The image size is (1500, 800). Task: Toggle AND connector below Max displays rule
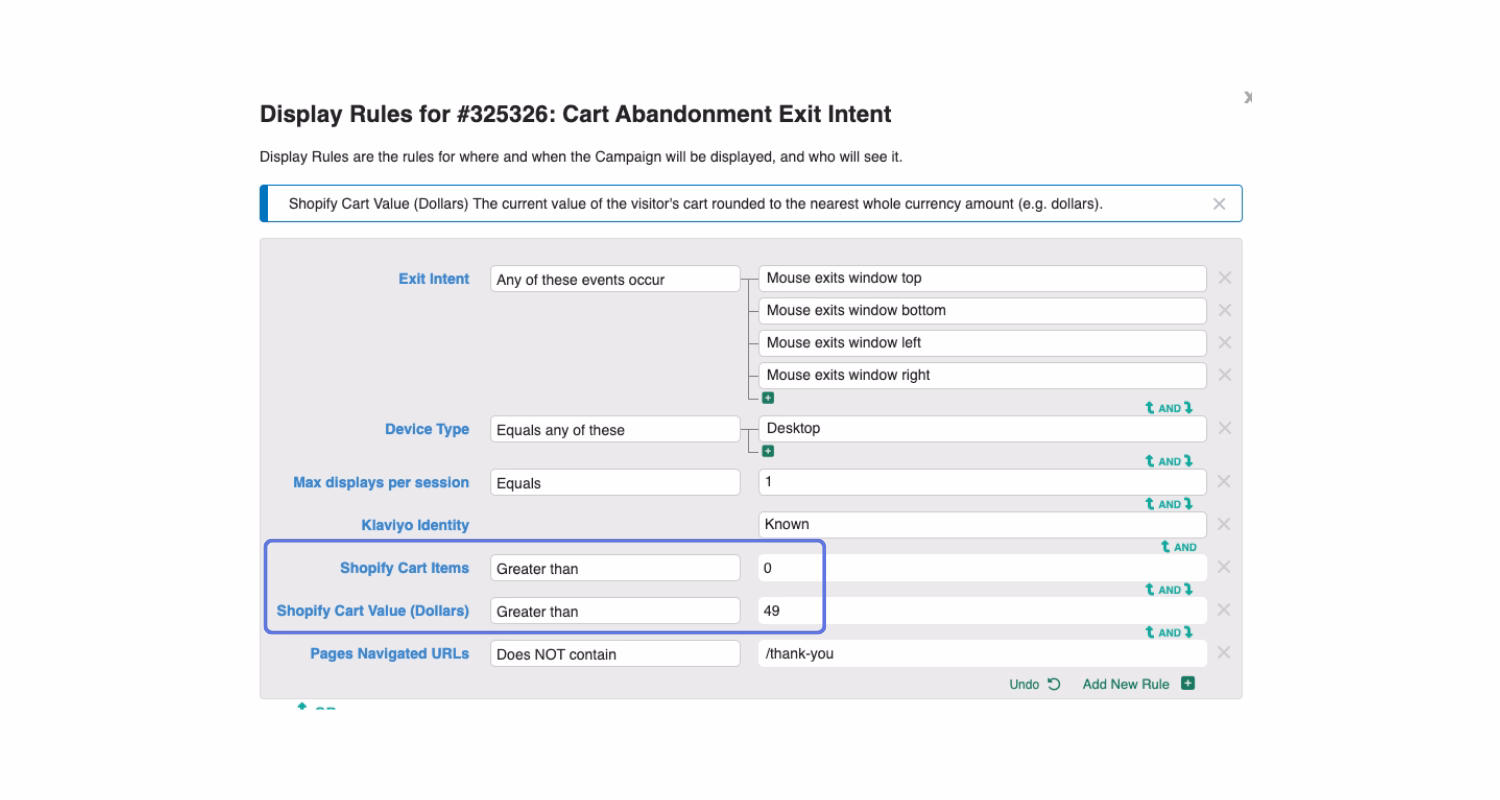pyautogui.click(x=1169, y=504)
